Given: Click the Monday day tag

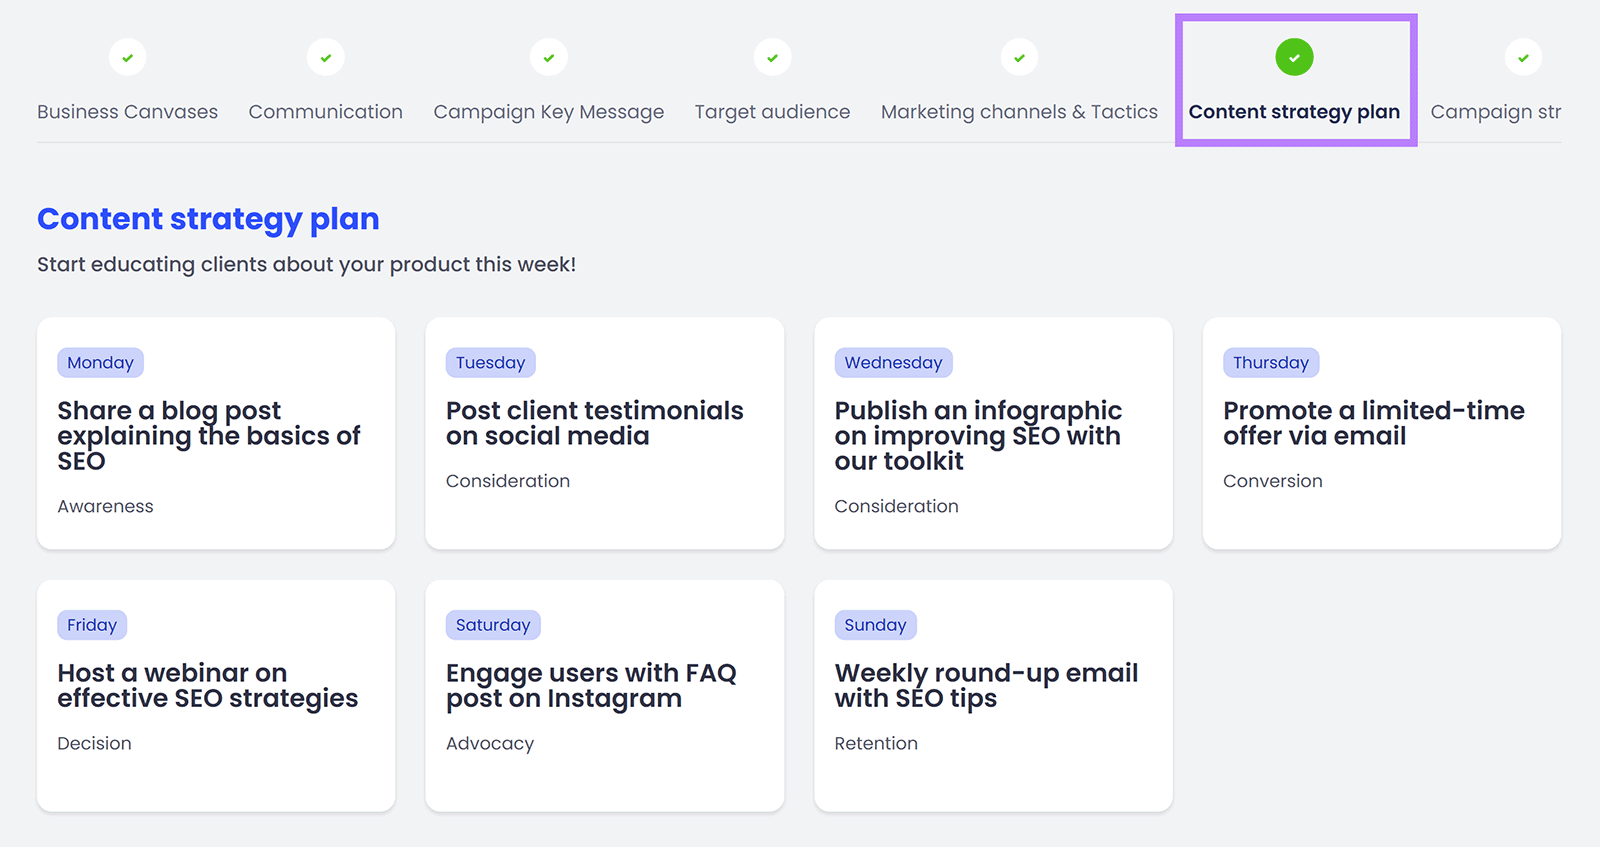Looking at the screenshot, I should 100,363.
